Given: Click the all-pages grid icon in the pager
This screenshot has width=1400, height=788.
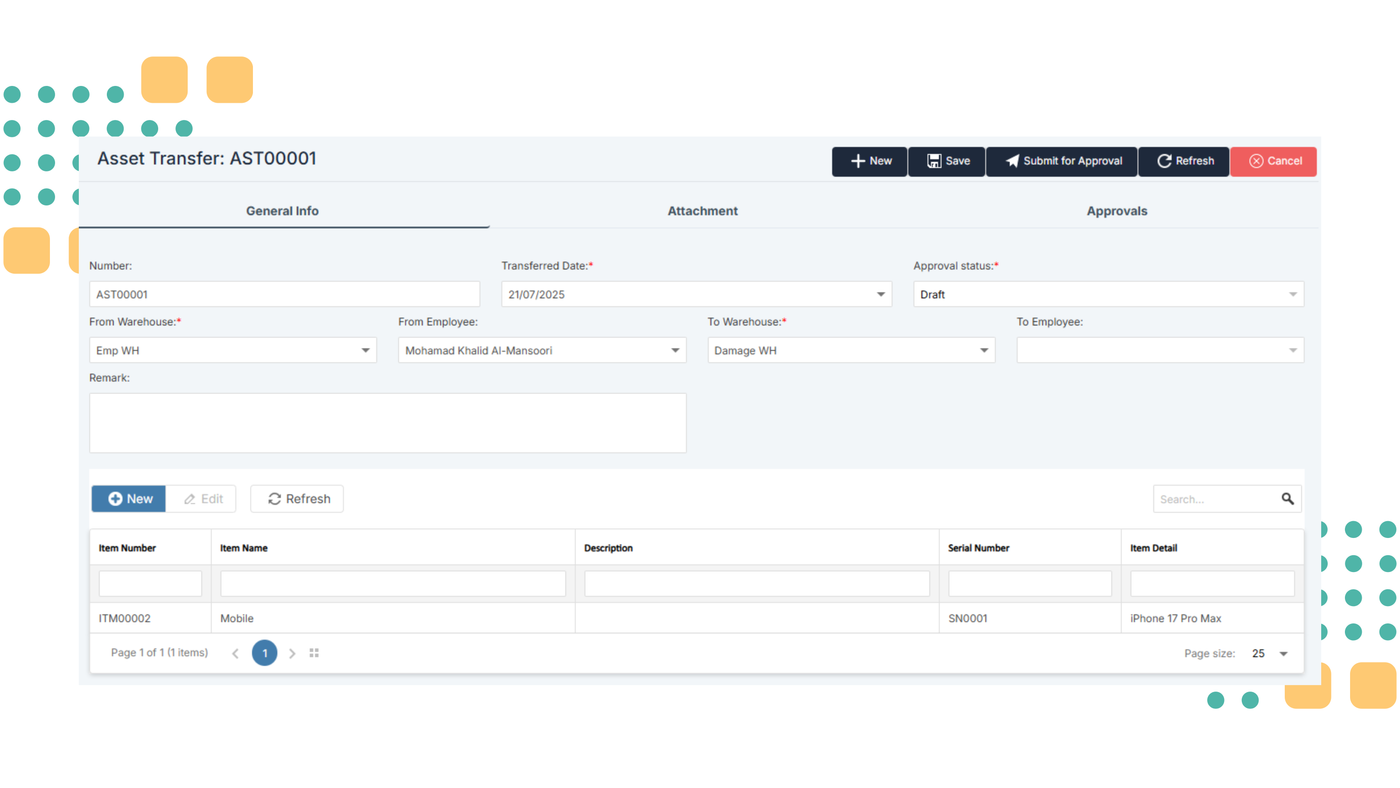Looking at the screenshot, I should (312, 652).
